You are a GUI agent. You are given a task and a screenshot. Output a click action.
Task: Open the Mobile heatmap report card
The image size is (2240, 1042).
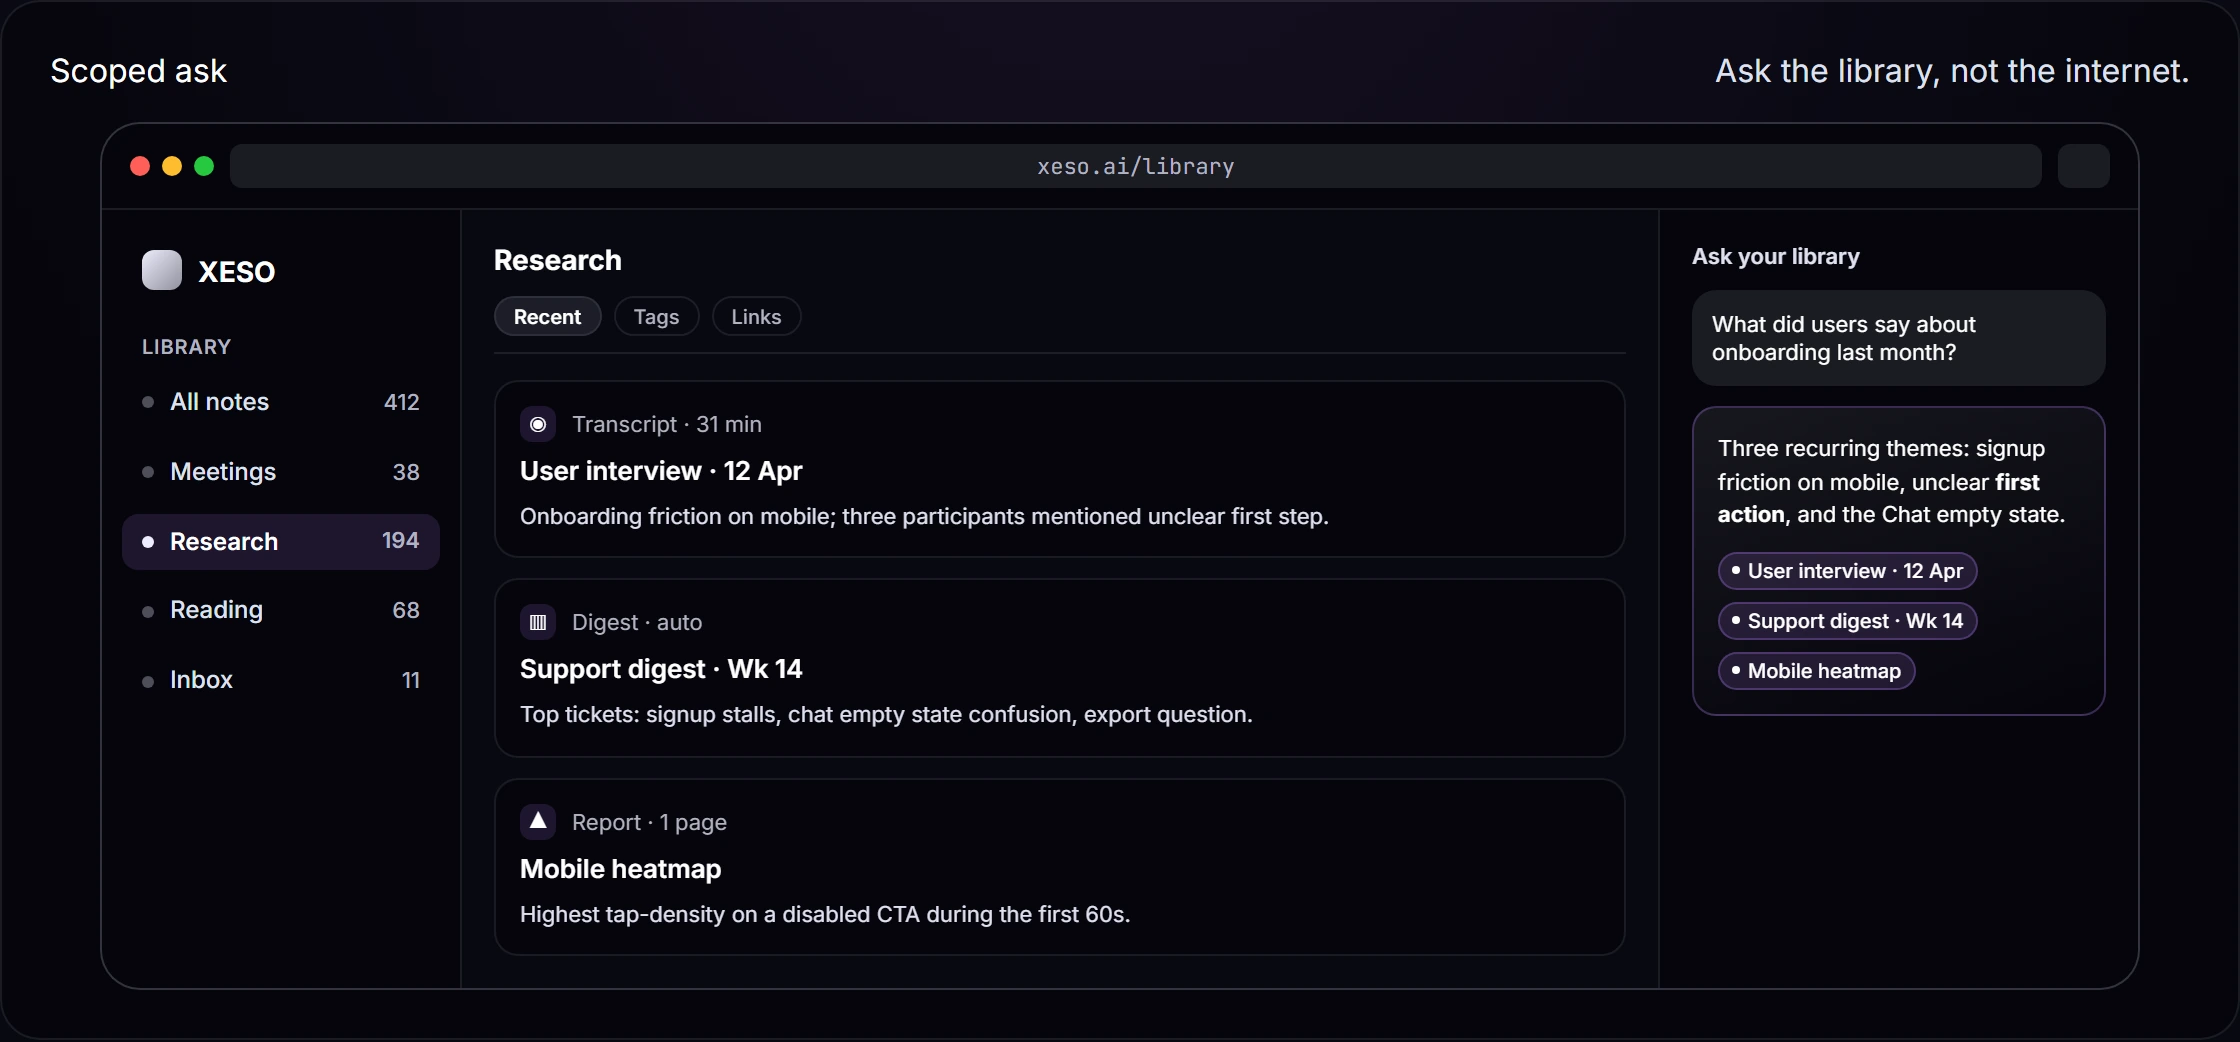(1060, 867)
